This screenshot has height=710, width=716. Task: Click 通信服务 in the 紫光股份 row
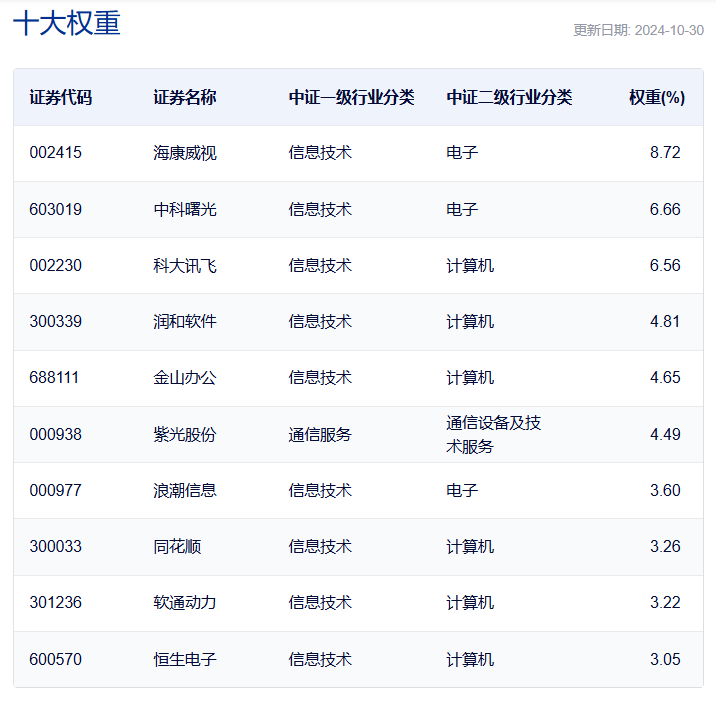[320, 434]
